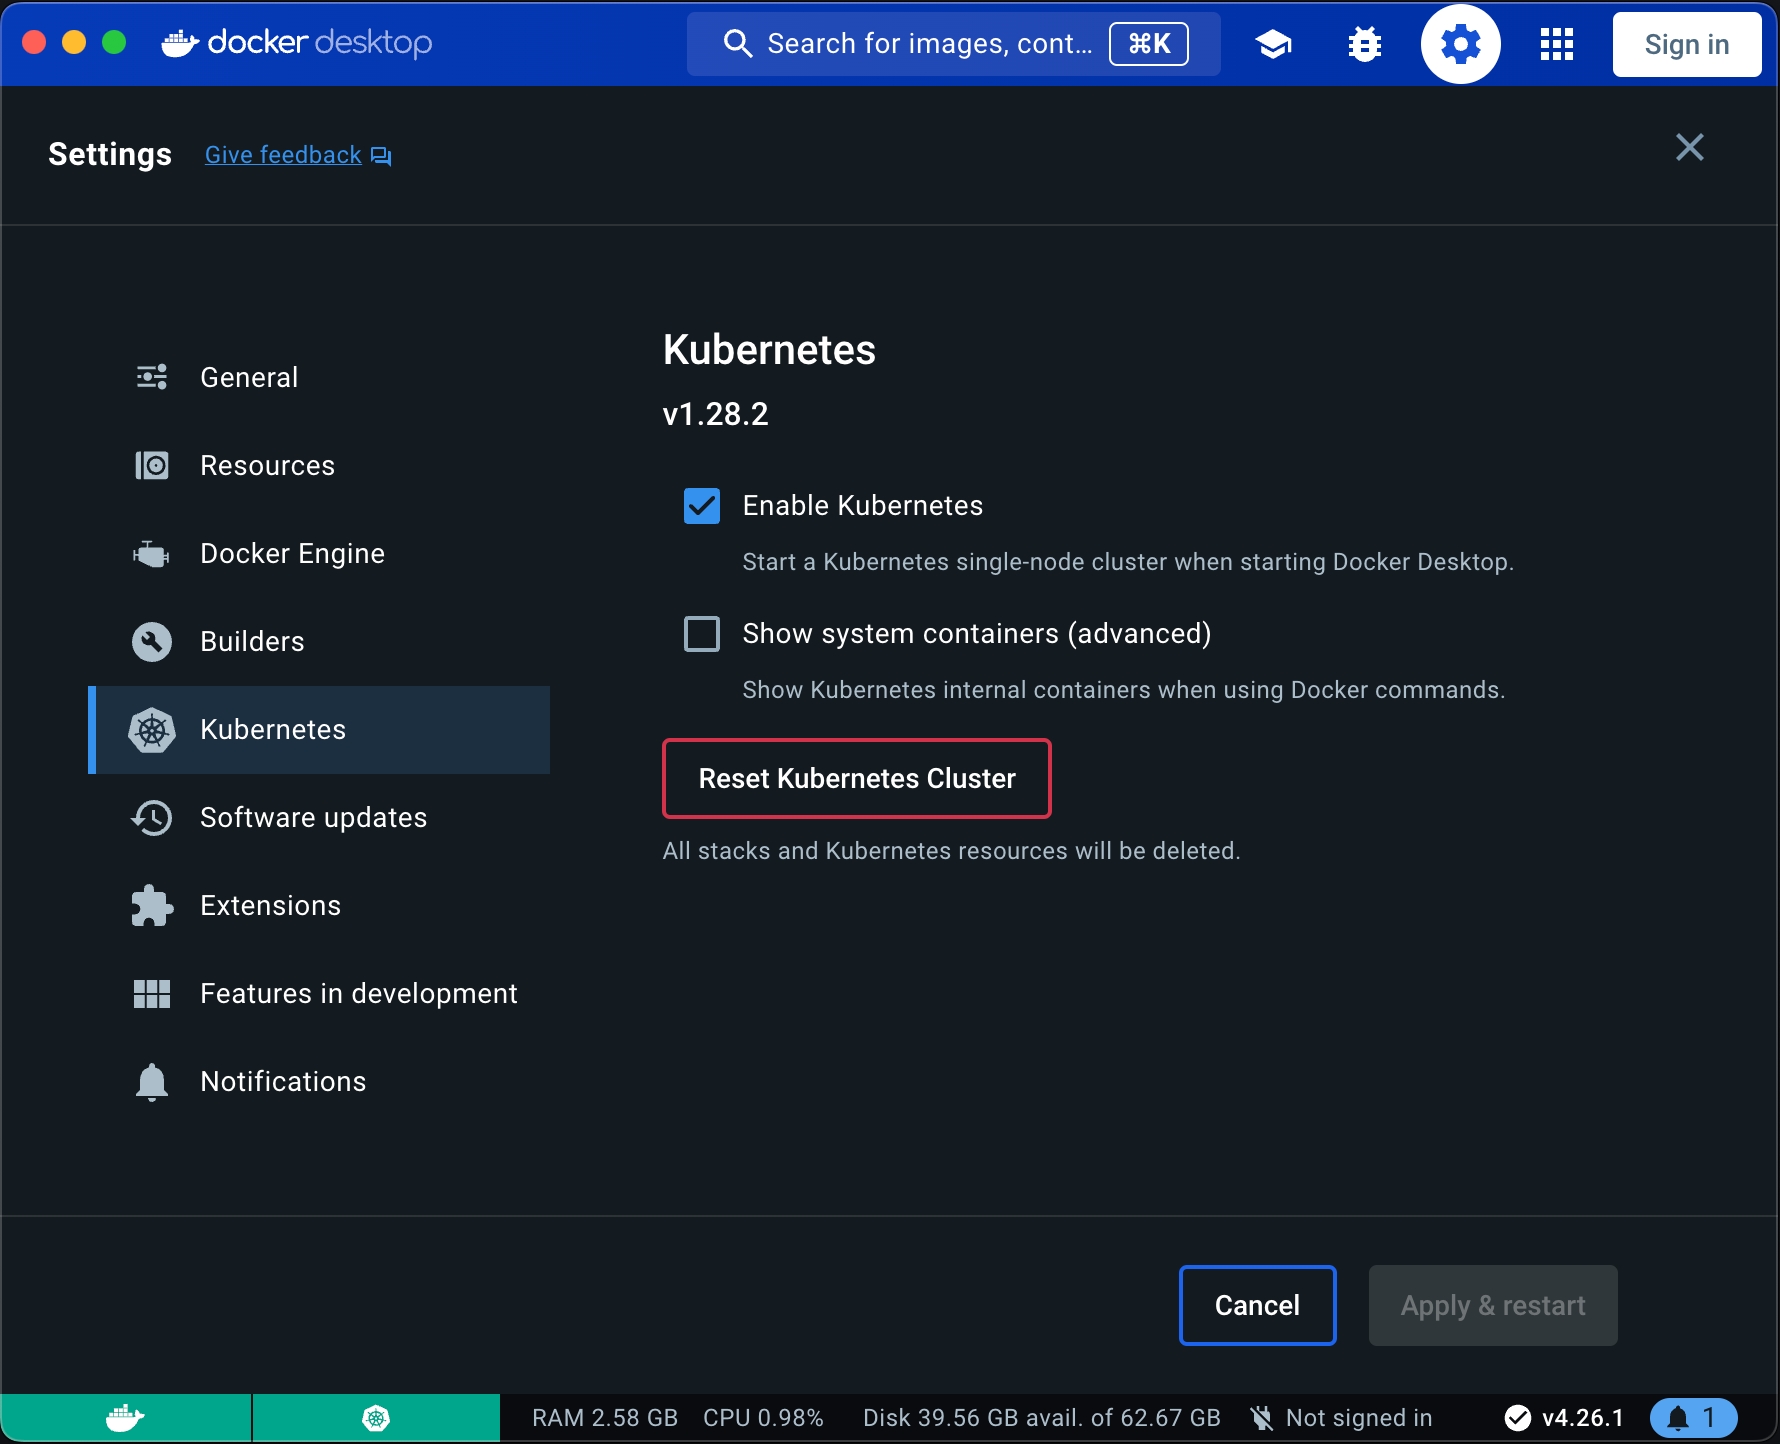The image size is (1780, 1444).
Task: Enable Show system containers (advanced)
Action: tap(702, 634)
